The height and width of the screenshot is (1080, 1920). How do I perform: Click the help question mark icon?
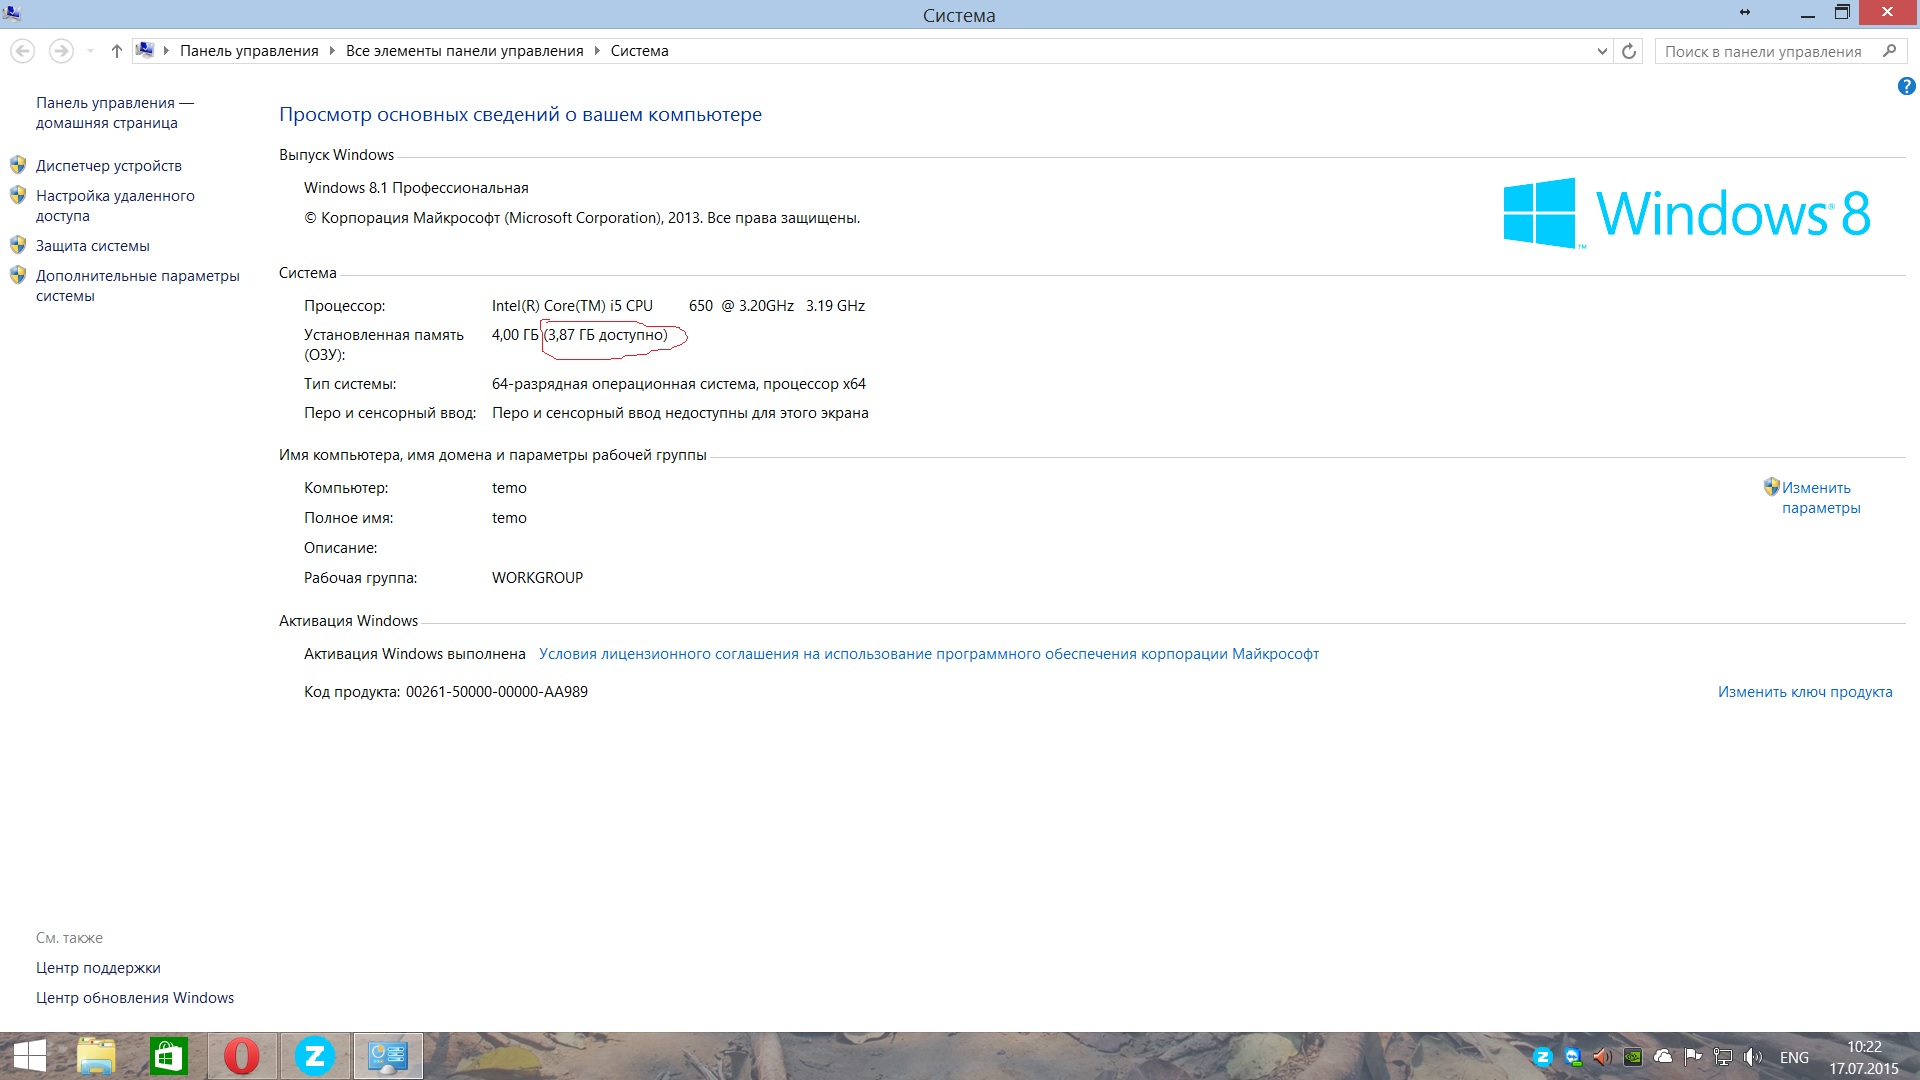[1906, 87]
